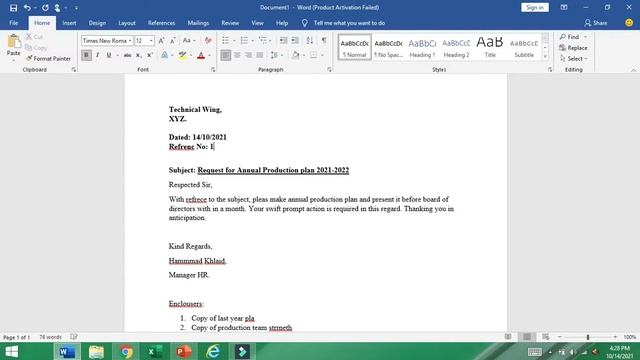Open the Find tool
640x360 pixels.
pyautogui.click(x=569, y=37)
